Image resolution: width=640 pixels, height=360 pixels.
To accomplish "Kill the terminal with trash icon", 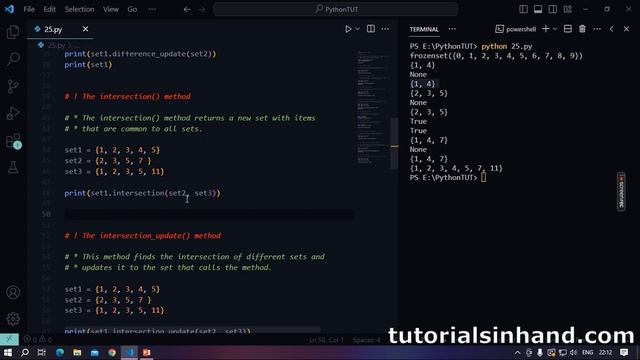I will [x=582, y=29].
